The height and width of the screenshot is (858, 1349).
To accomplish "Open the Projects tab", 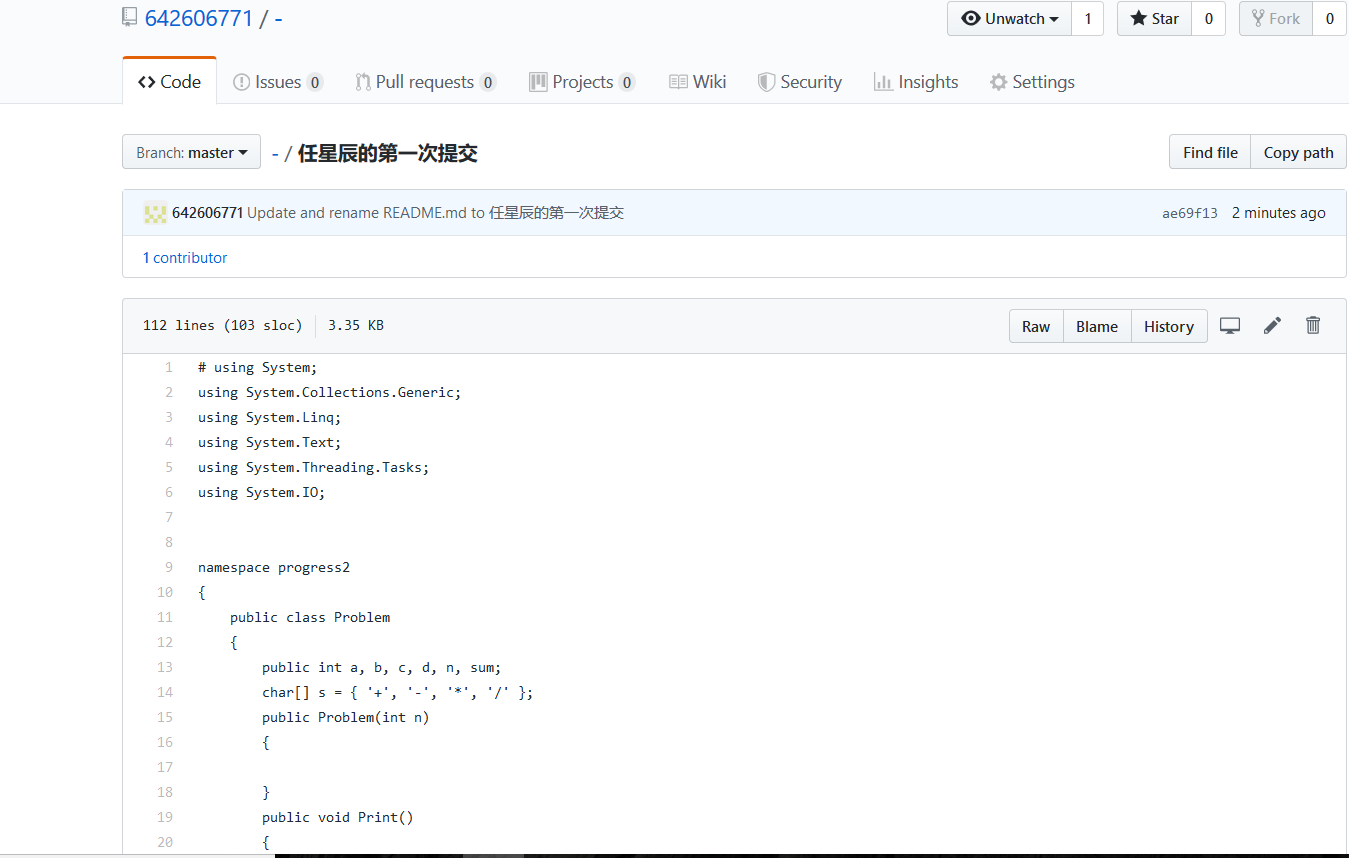I will click(x=582, y=82).
